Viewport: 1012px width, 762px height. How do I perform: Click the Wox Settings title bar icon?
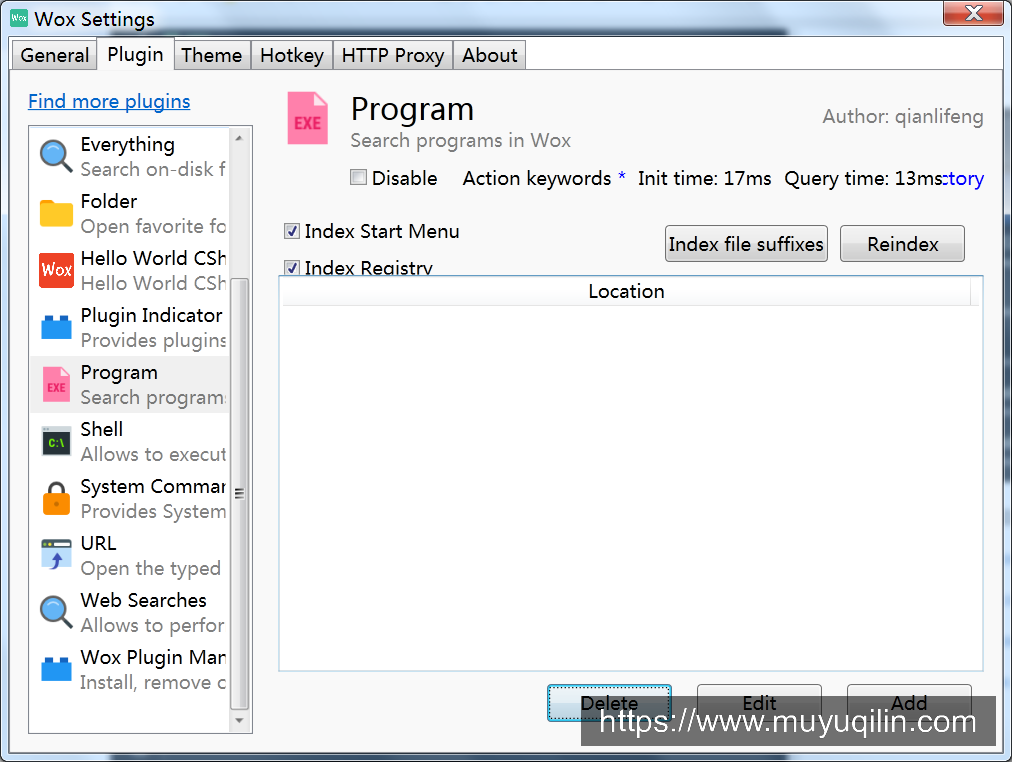click(x=19, y=18)
